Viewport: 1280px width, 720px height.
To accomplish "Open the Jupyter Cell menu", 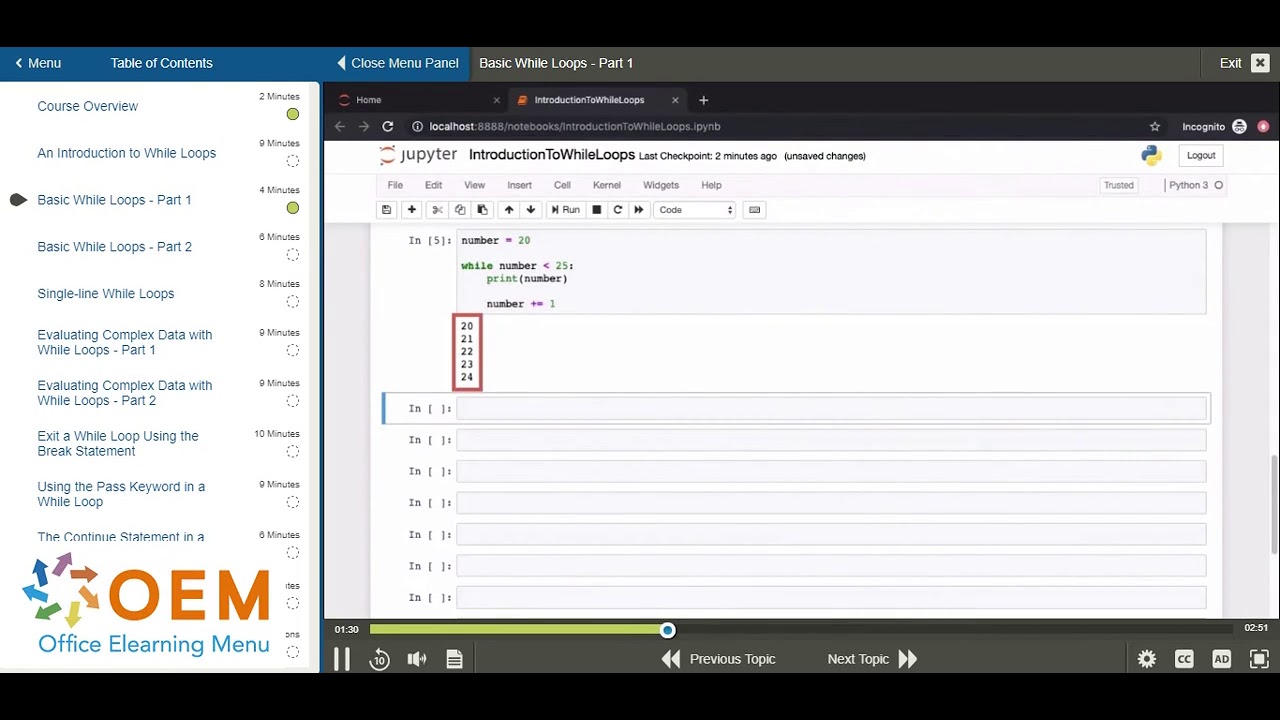I will pos(562,185).
